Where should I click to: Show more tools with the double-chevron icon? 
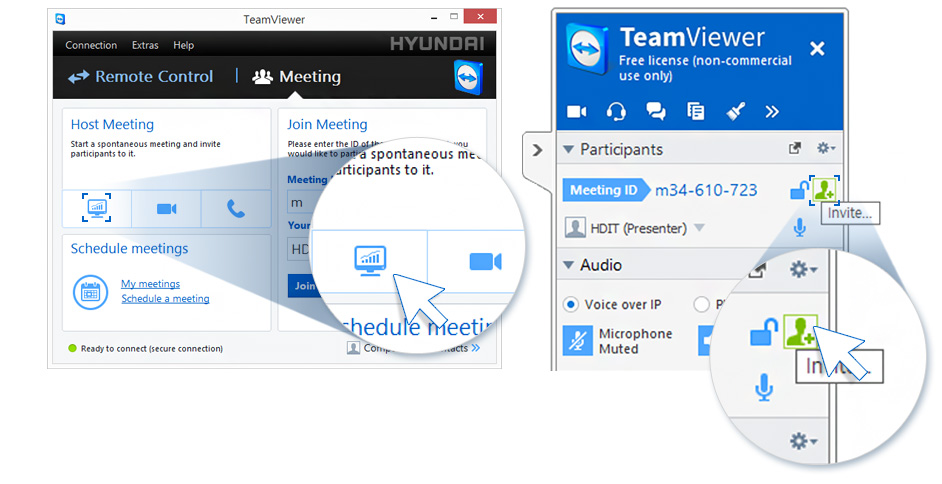(x=772, y=112)
